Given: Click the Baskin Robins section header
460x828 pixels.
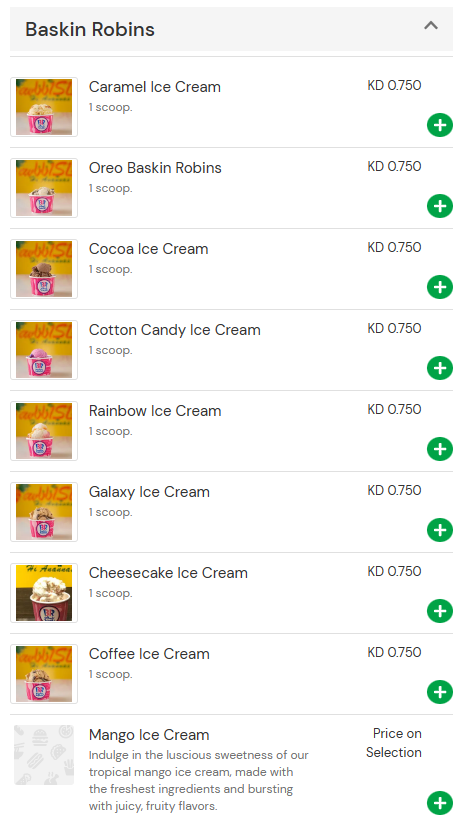Looking at the screenshot, I should (x=231, y=29).
